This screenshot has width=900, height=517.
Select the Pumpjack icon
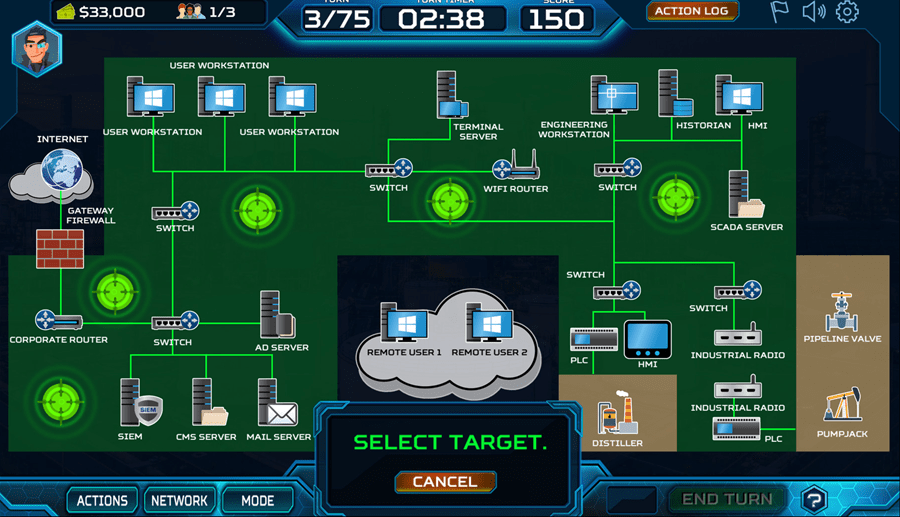843,404
